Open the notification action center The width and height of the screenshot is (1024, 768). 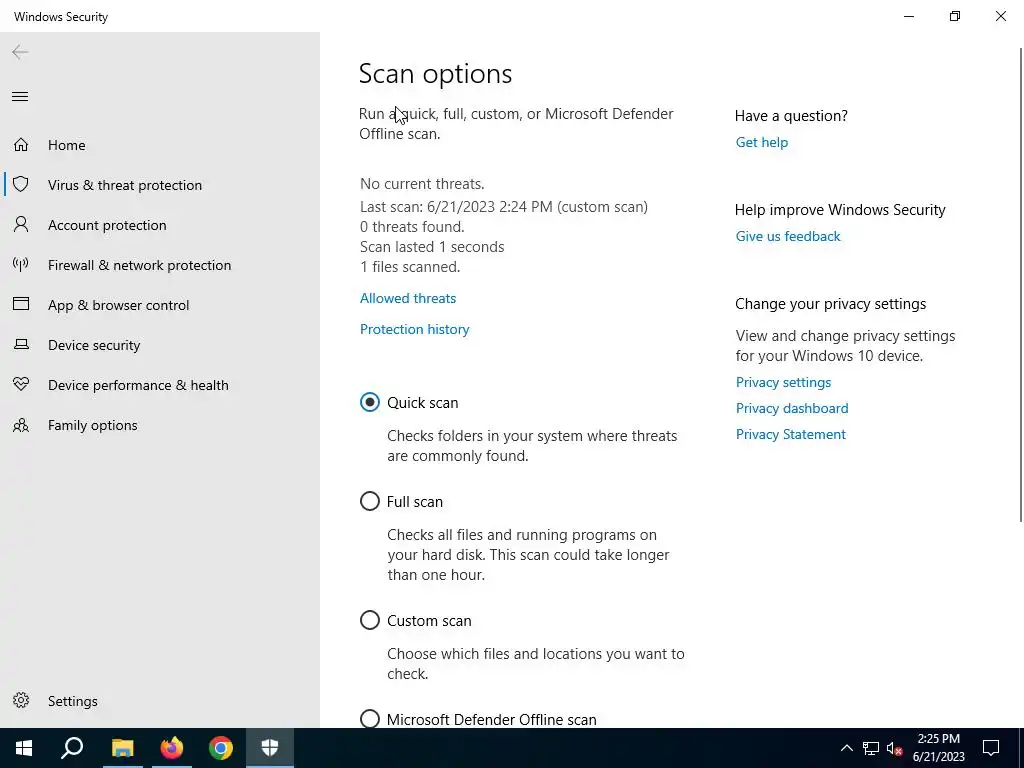coord(991,748)
